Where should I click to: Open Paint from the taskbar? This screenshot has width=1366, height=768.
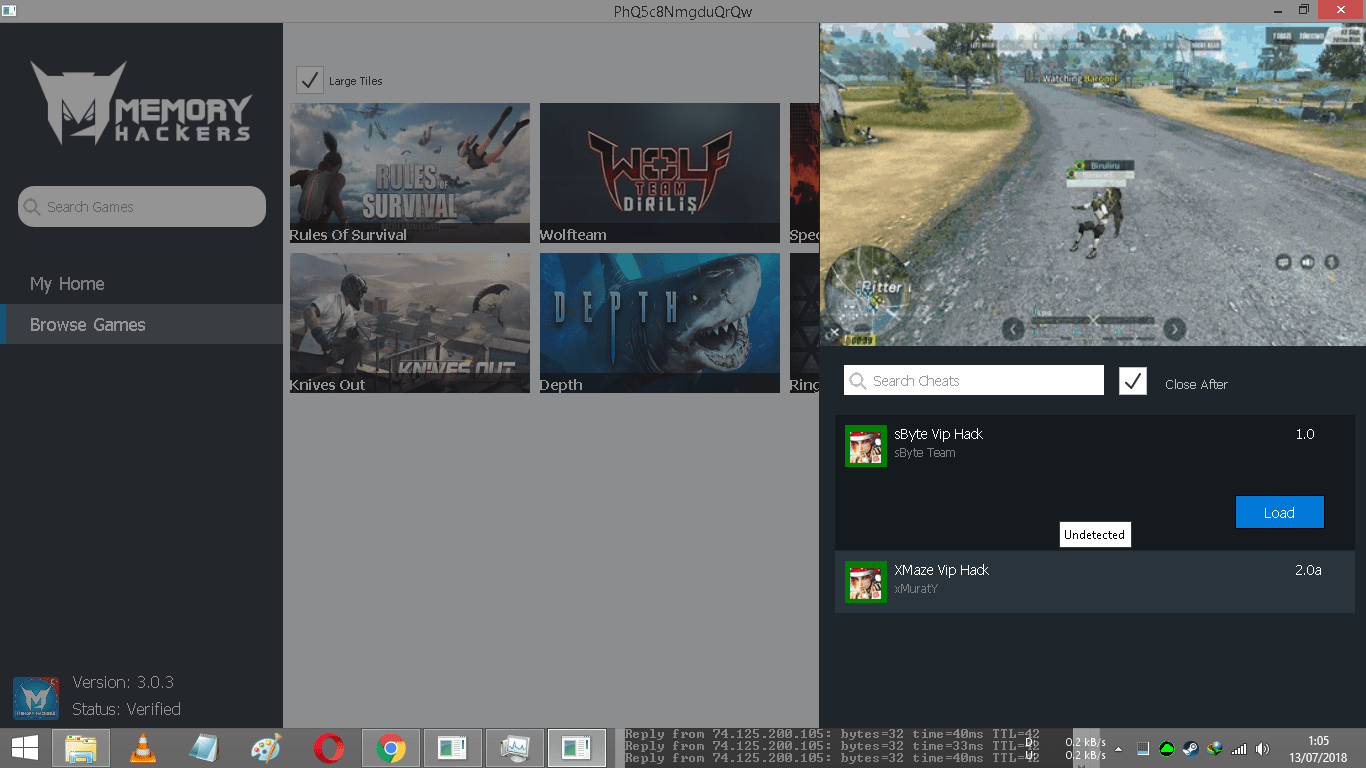(266, 748)
